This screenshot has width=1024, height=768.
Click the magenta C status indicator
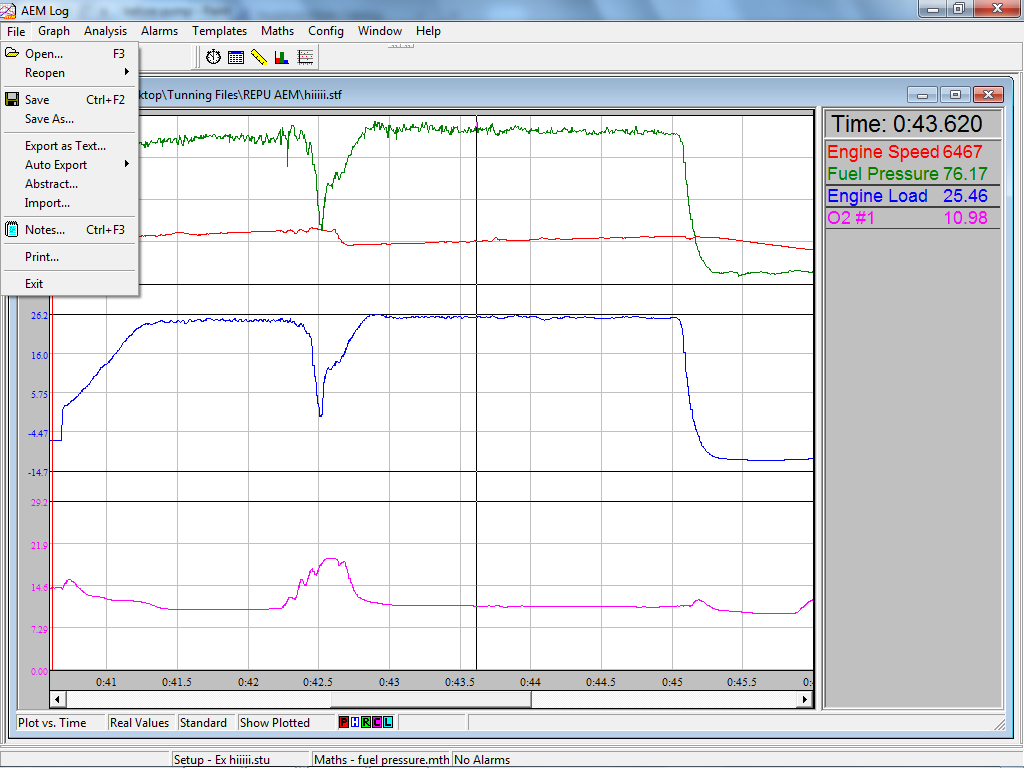[x=377, y=722]
